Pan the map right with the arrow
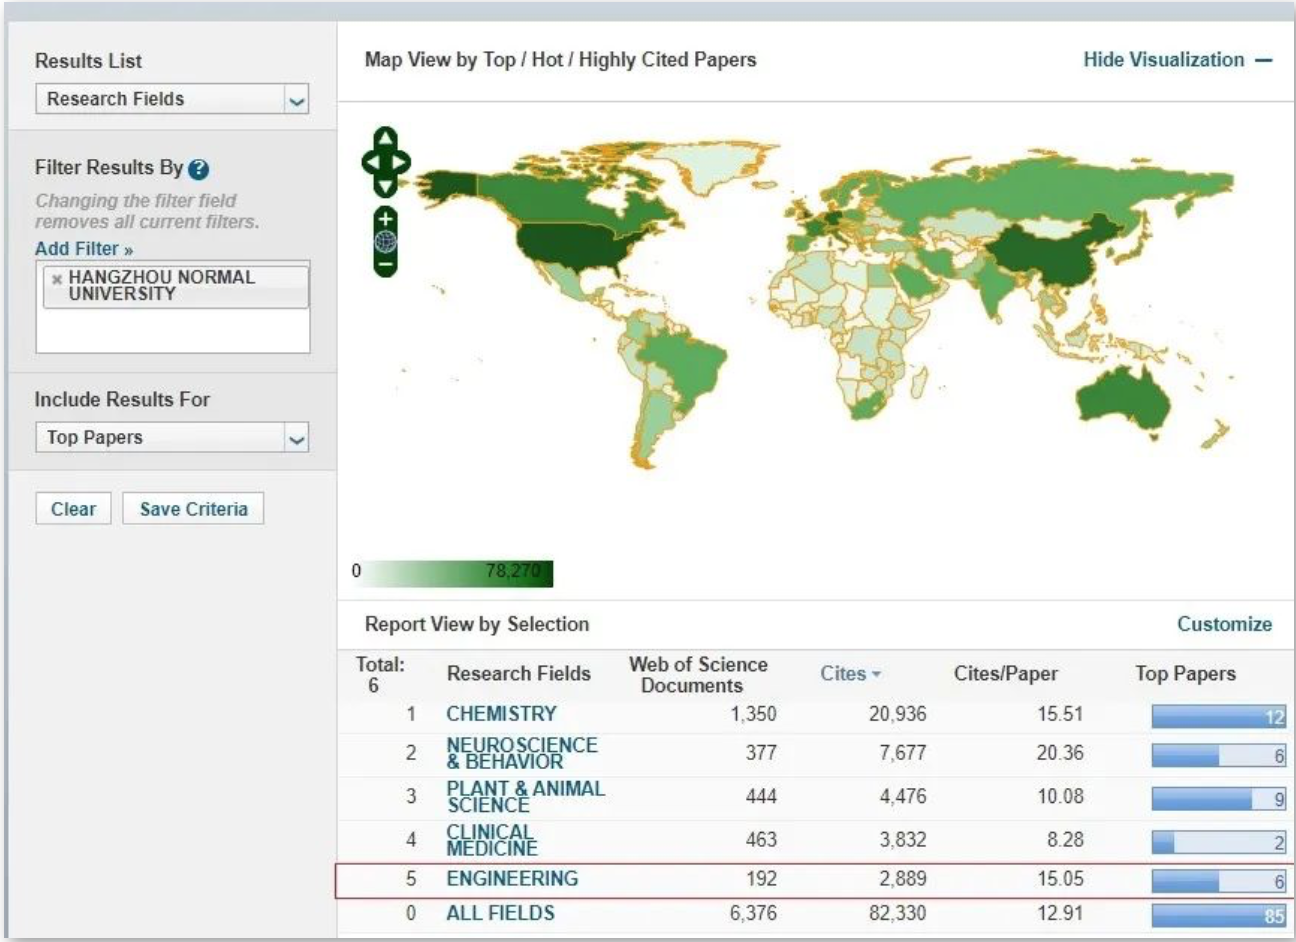 [402, 162]
